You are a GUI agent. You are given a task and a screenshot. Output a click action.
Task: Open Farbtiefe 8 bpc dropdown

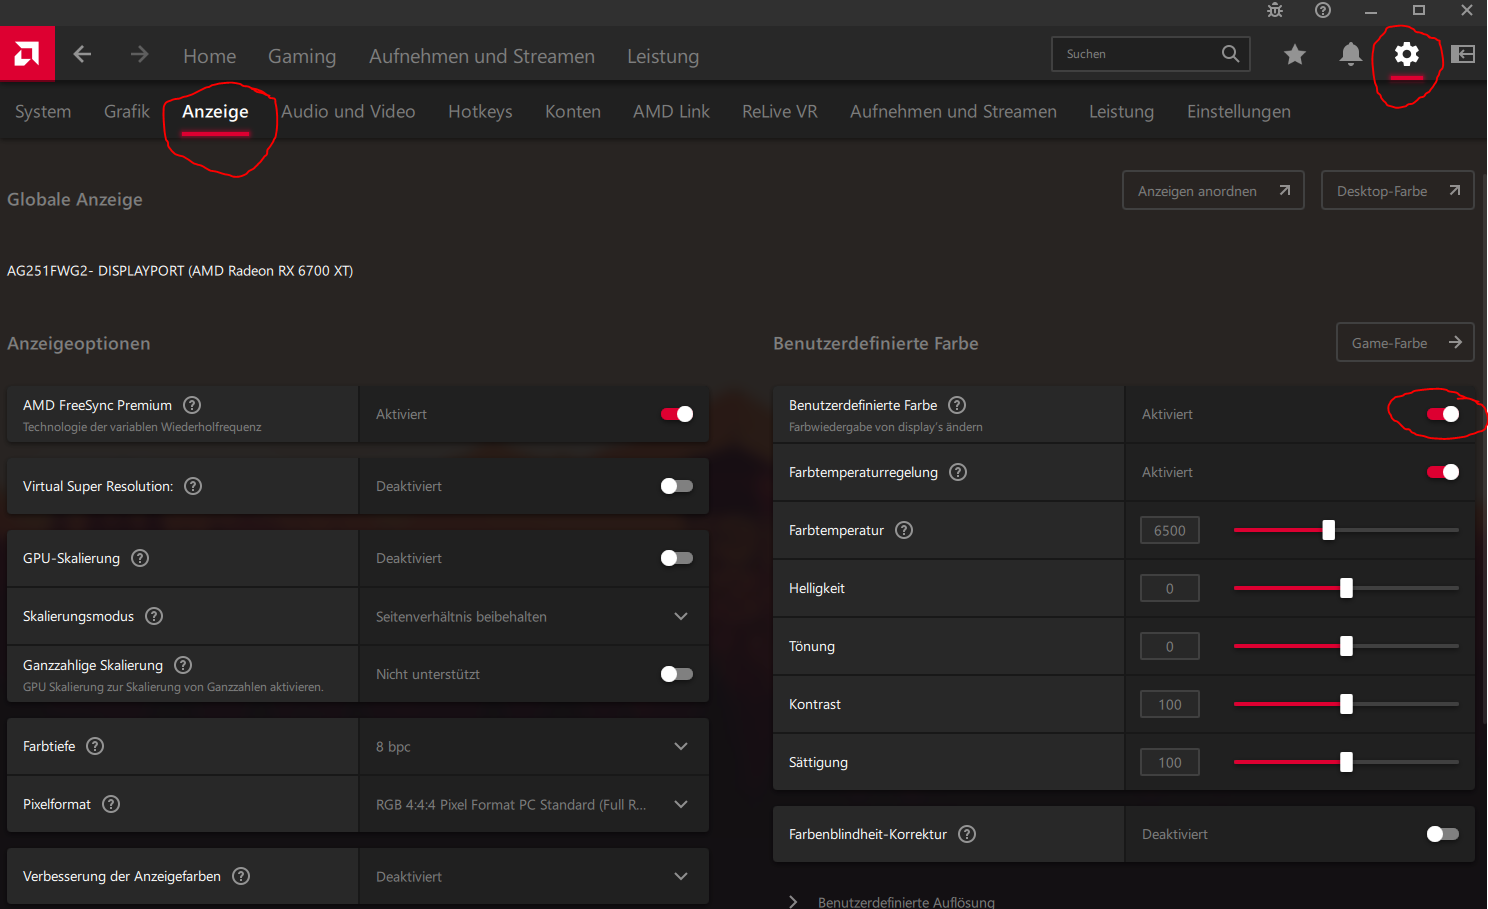(534, 746)
